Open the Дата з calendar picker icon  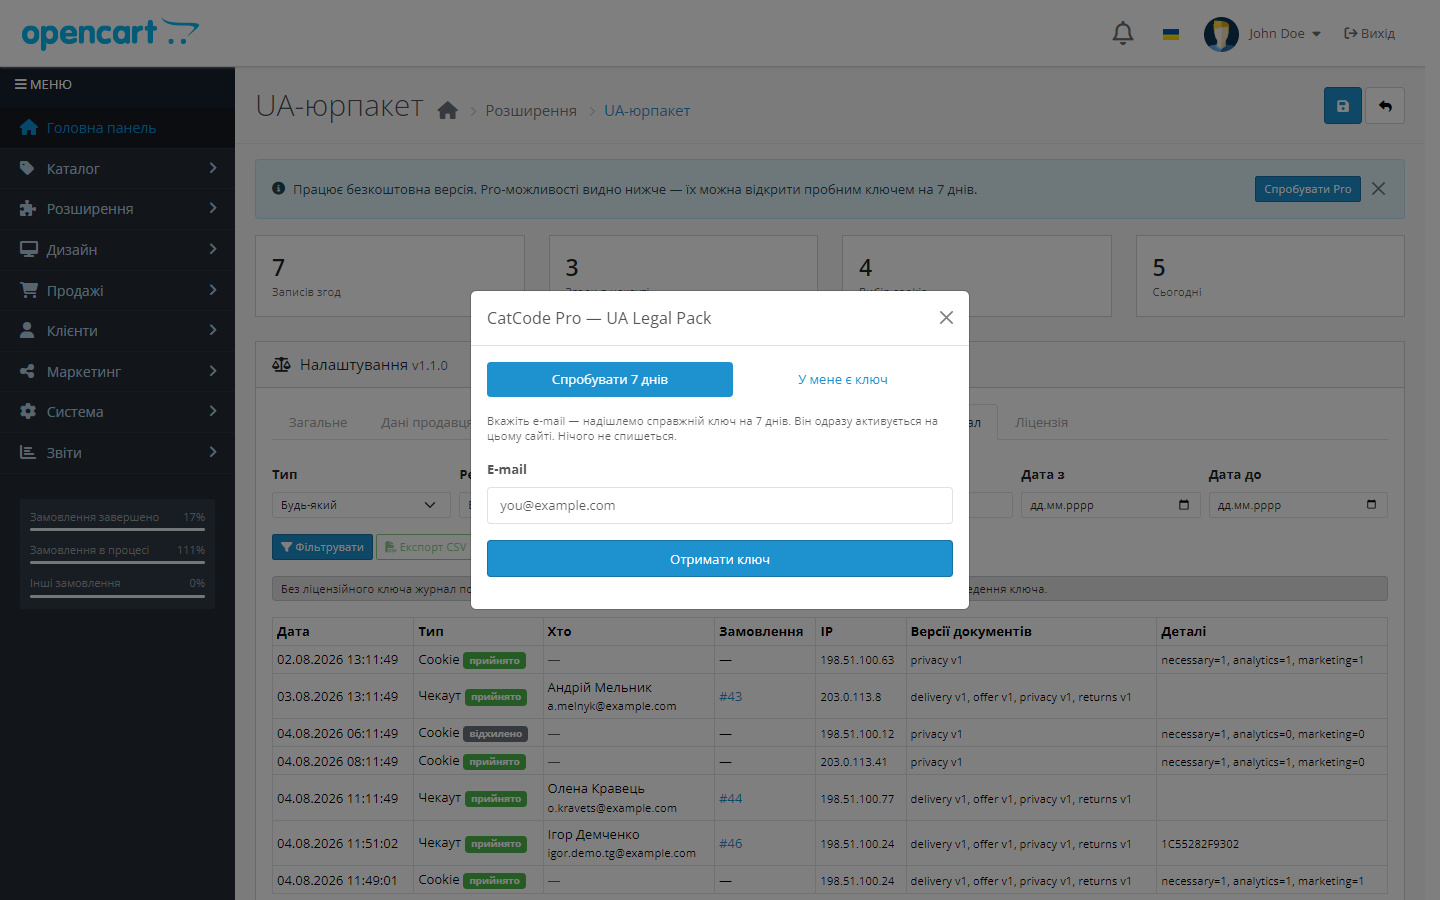[1184, 505]
